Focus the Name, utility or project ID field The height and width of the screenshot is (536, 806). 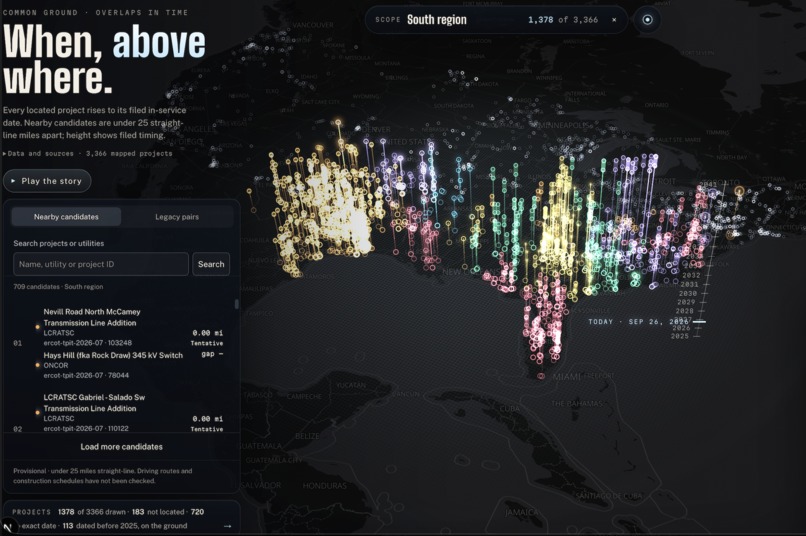point(101,264)
